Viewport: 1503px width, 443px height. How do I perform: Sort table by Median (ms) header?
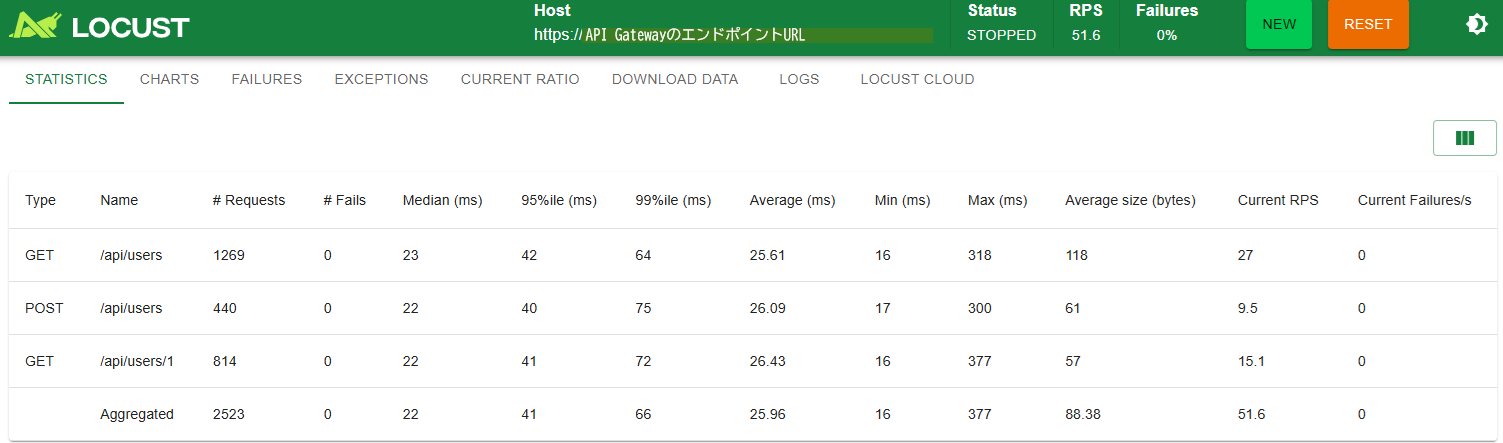coord(442,200)
